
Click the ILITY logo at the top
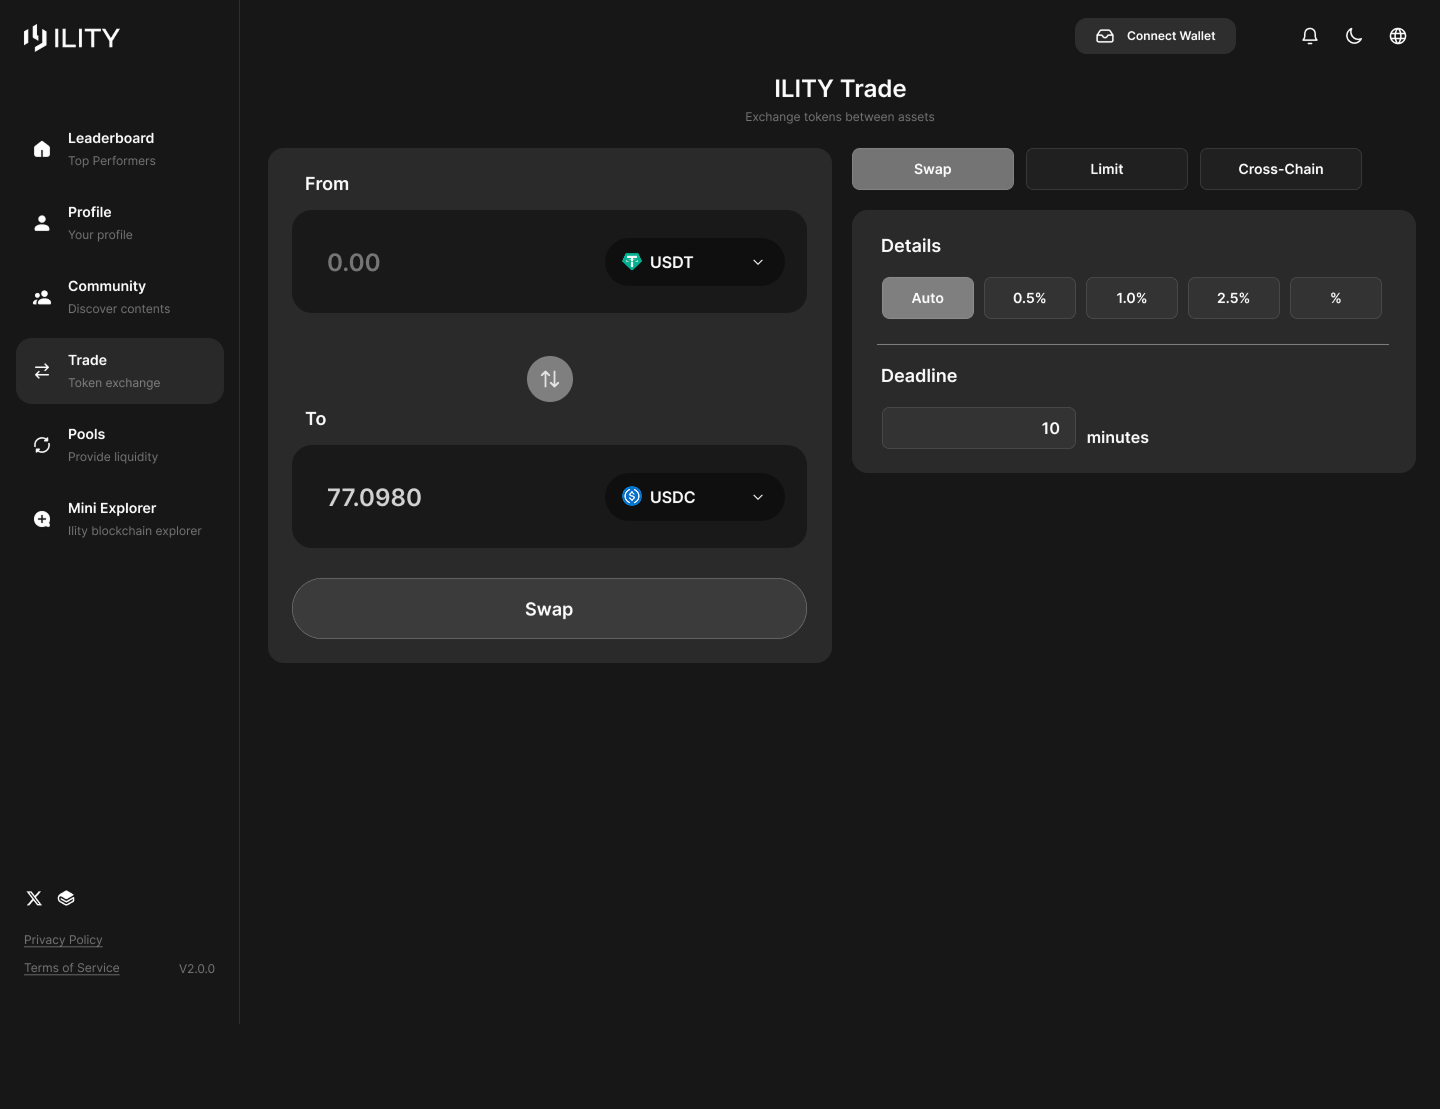[71, 37]
